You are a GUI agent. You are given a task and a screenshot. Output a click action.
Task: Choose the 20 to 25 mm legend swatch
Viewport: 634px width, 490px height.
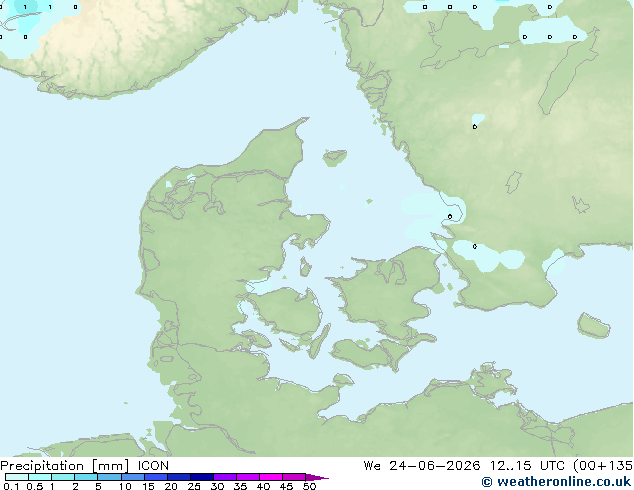pos(179,477)
